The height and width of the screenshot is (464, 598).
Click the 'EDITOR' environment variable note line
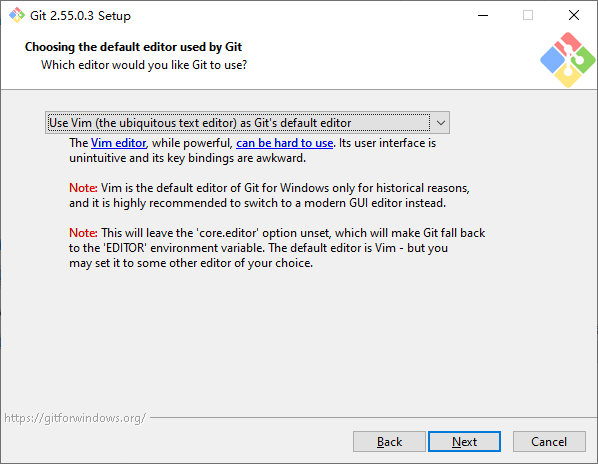click(258, 248)
